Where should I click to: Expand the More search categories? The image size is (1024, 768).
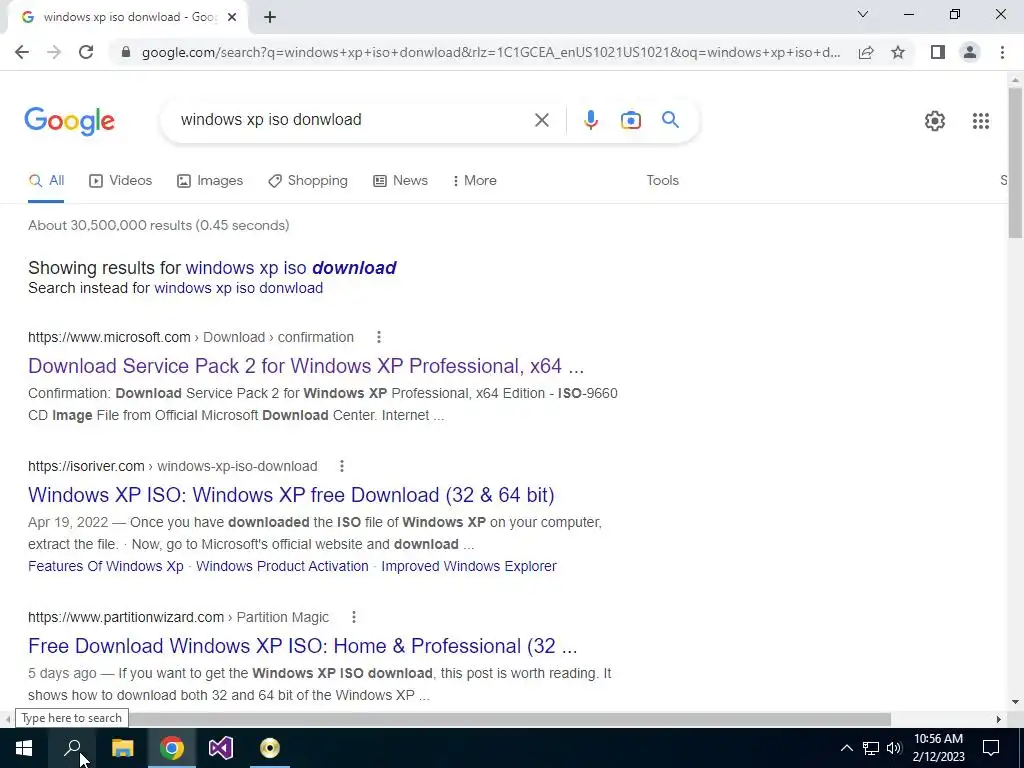tap(475, 181)
